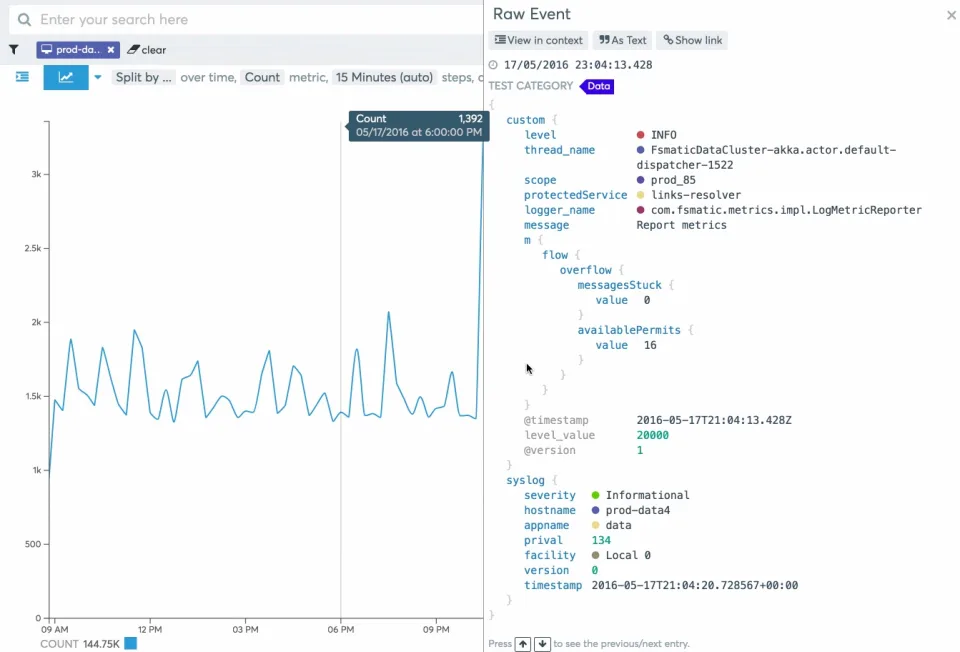
Task: Click dot beside Local 0 facility
Action: [x=595, y=555]
